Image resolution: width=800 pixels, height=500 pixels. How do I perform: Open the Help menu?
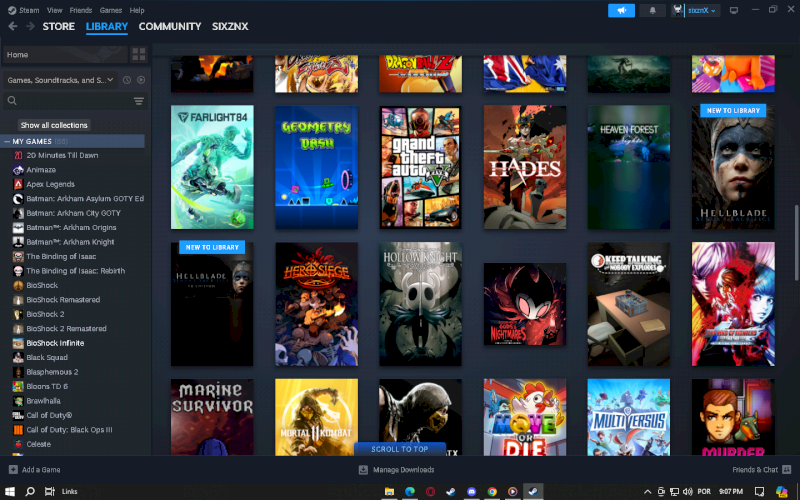[x=137, y=10]
